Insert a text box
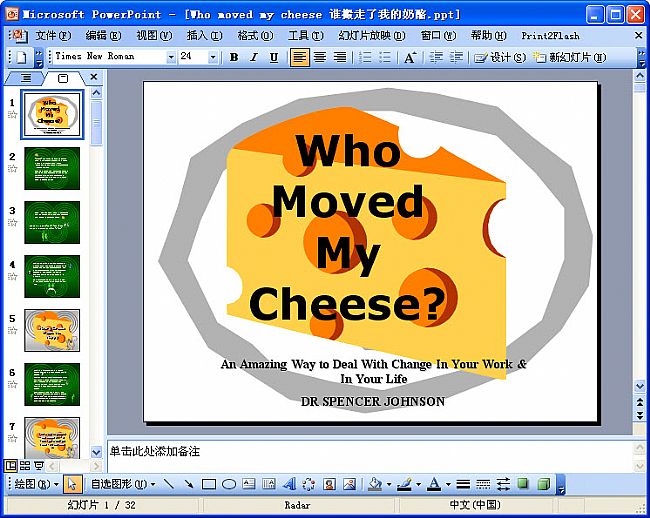Image resolution: width=650 pixels, height=518 pixels. (249, 484)
